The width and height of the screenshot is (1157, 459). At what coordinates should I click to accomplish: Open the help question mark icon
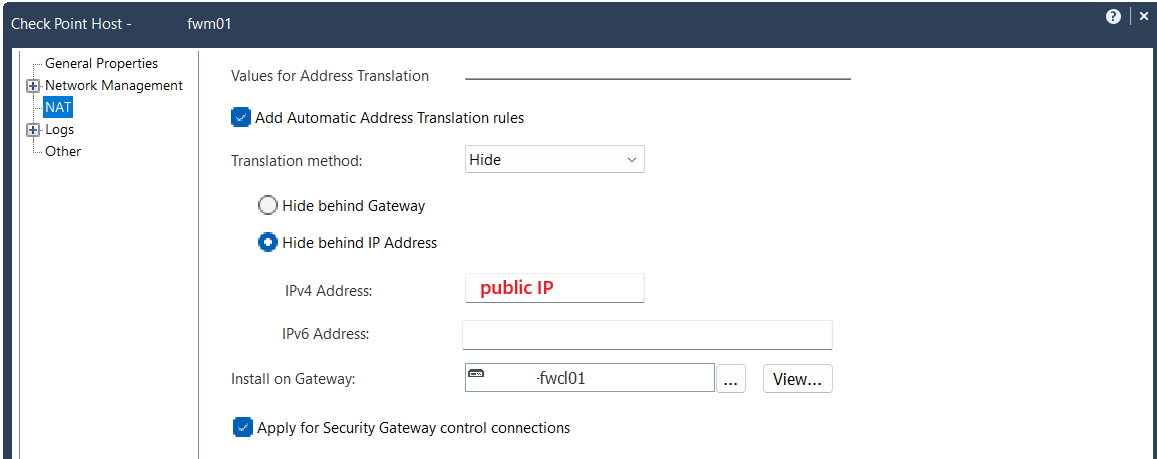click(x=1113, y=17)
